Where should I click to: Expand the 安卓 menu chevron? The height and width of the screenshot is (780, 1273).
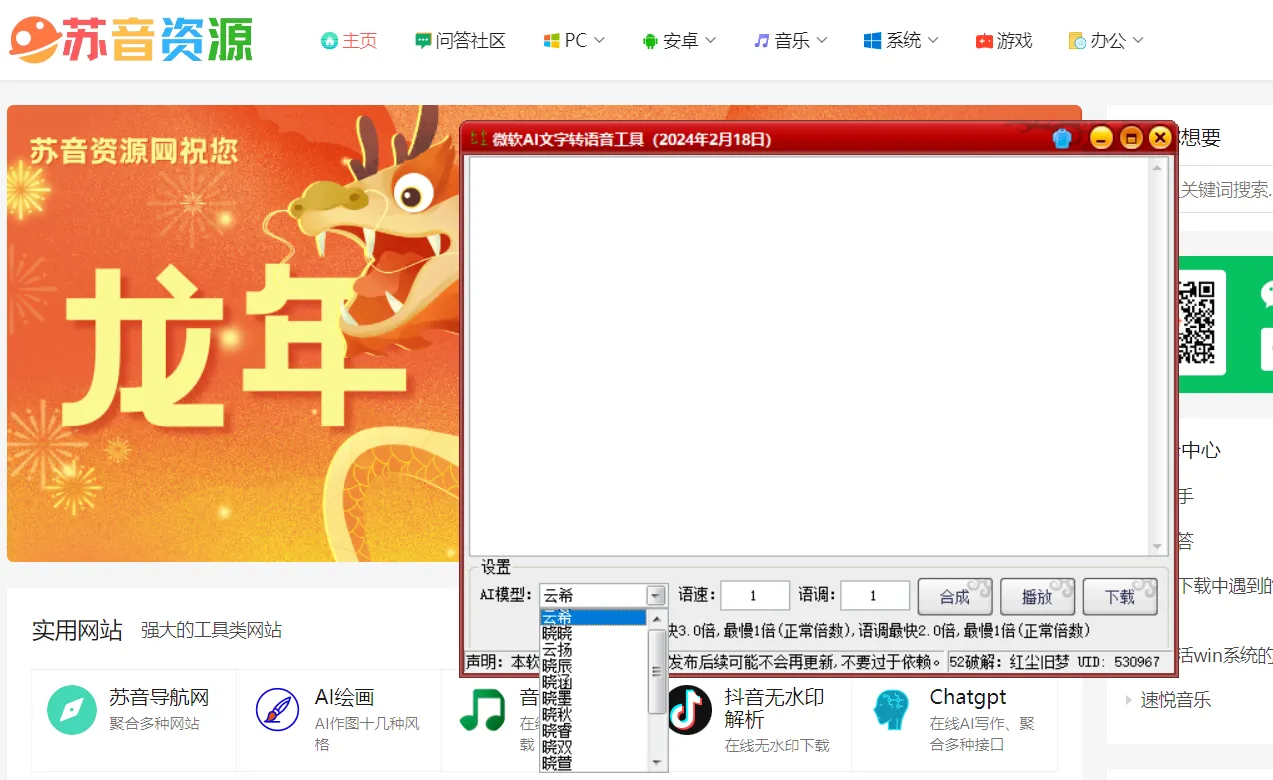tap(711, 41)
